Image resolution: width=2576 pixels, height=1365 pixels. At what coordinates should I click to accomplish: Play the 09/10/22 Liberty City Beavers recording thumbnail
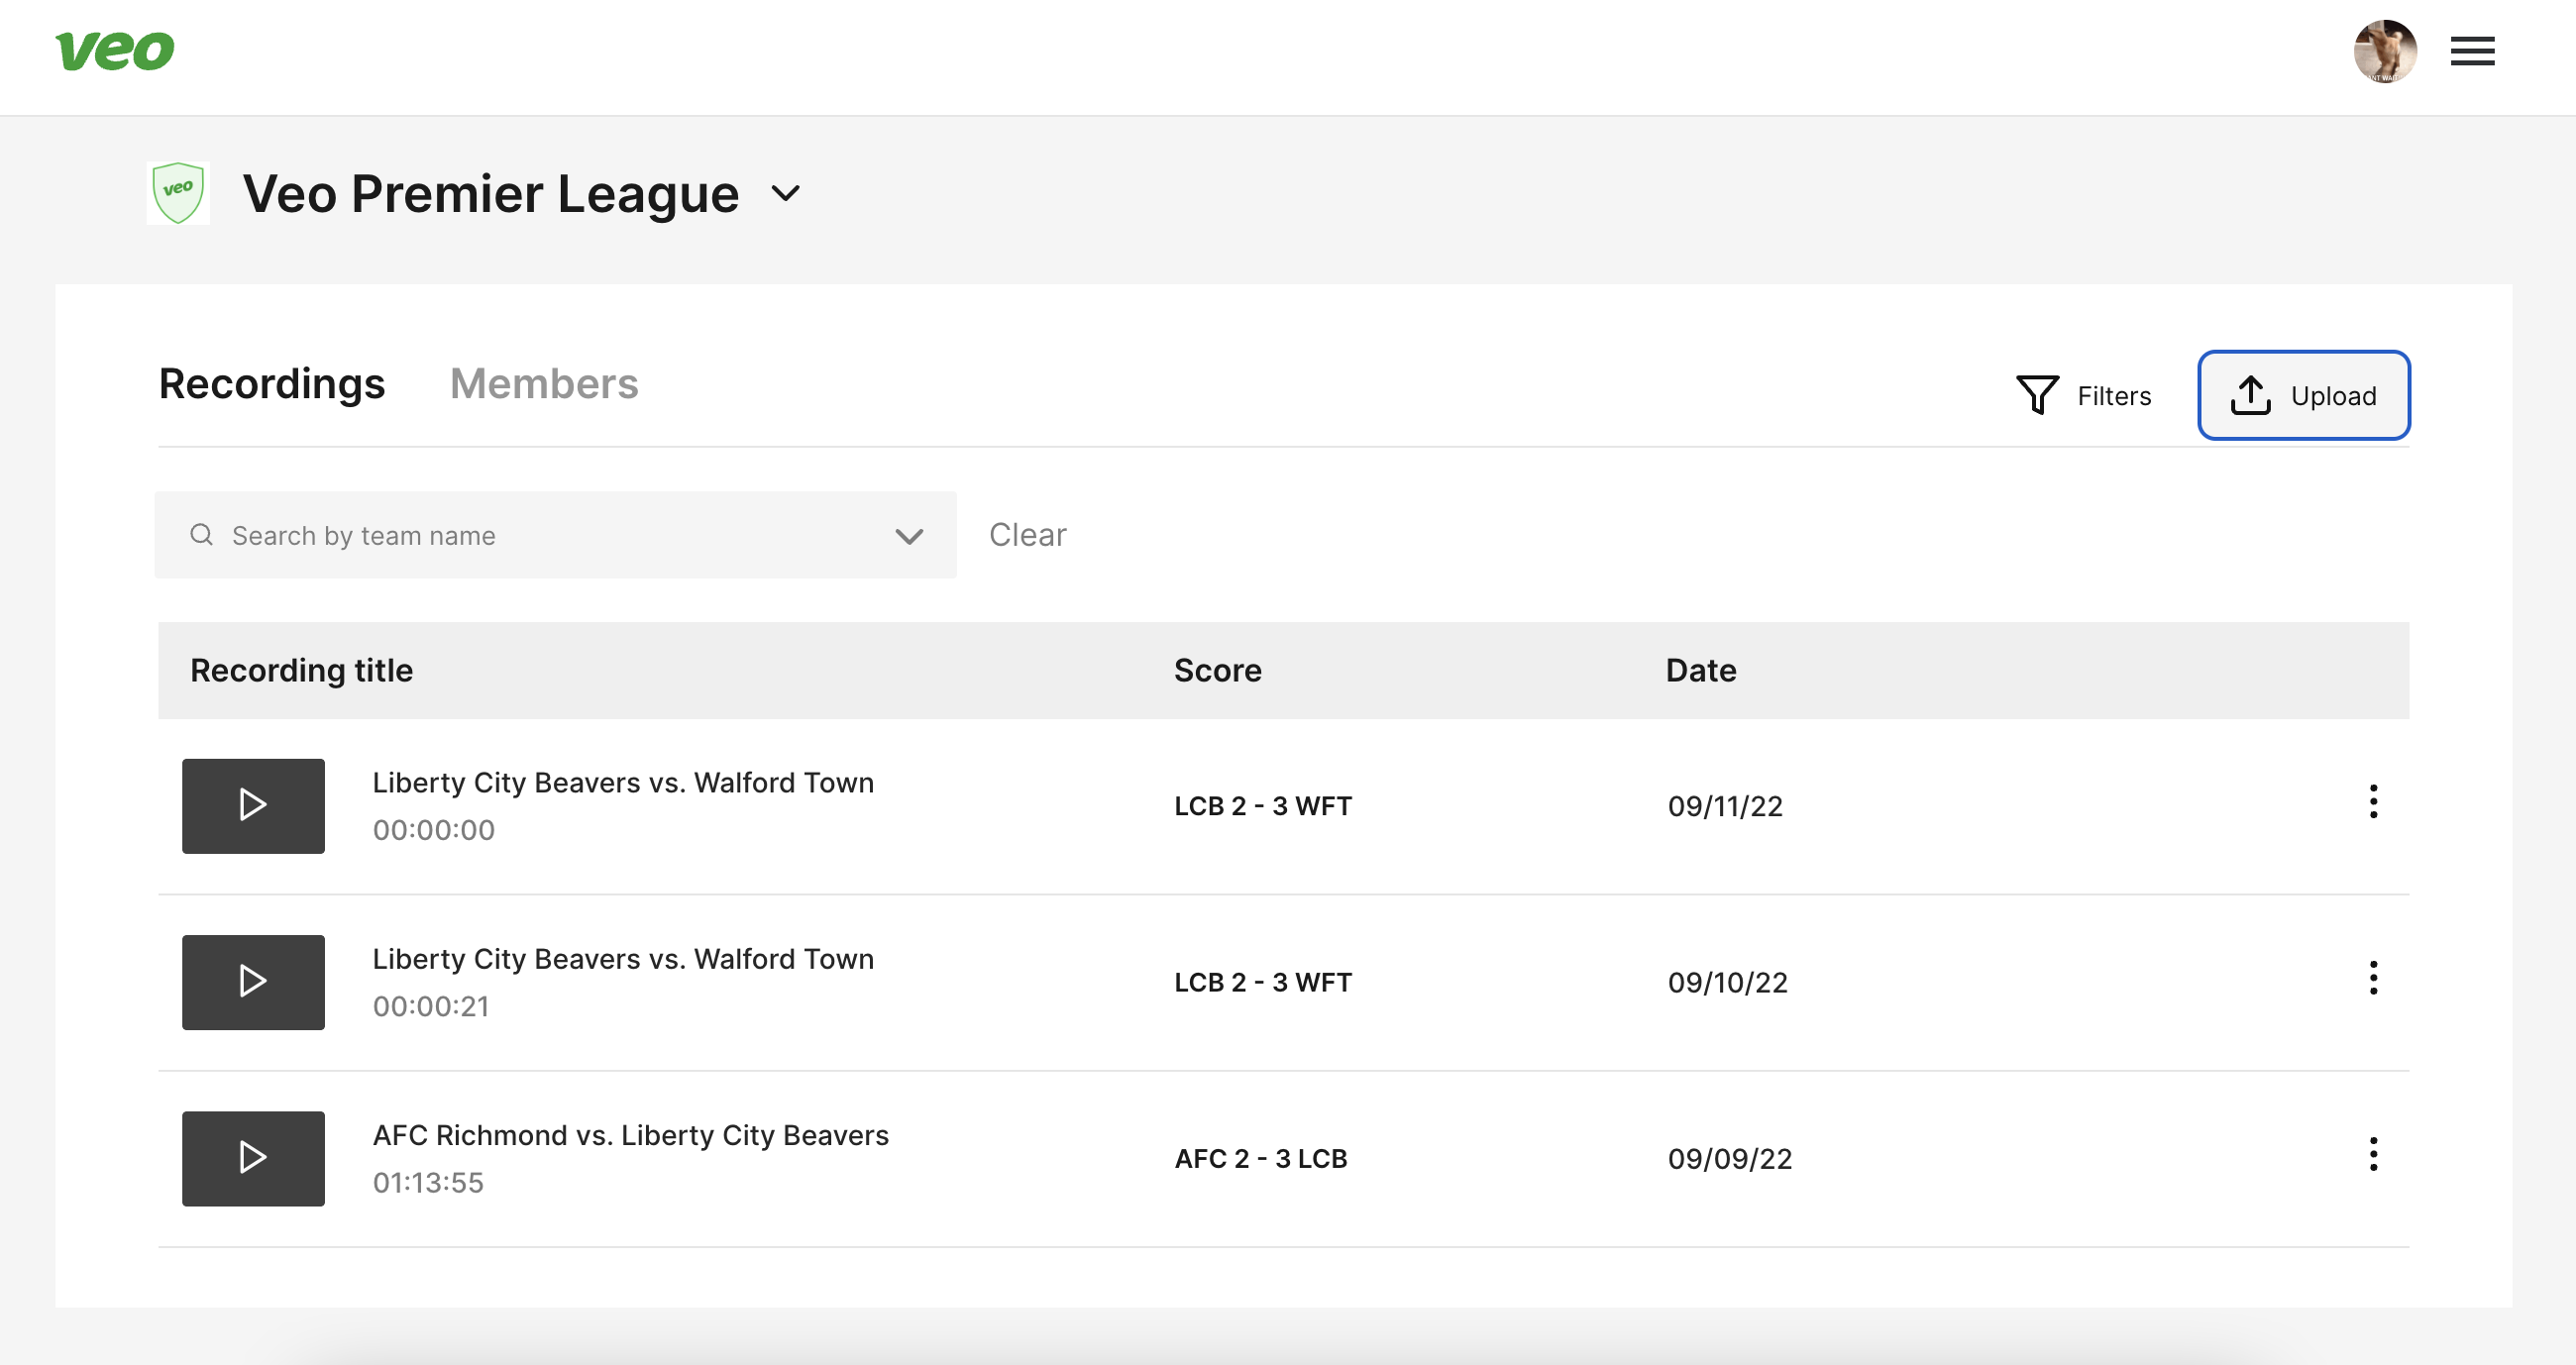253,982
